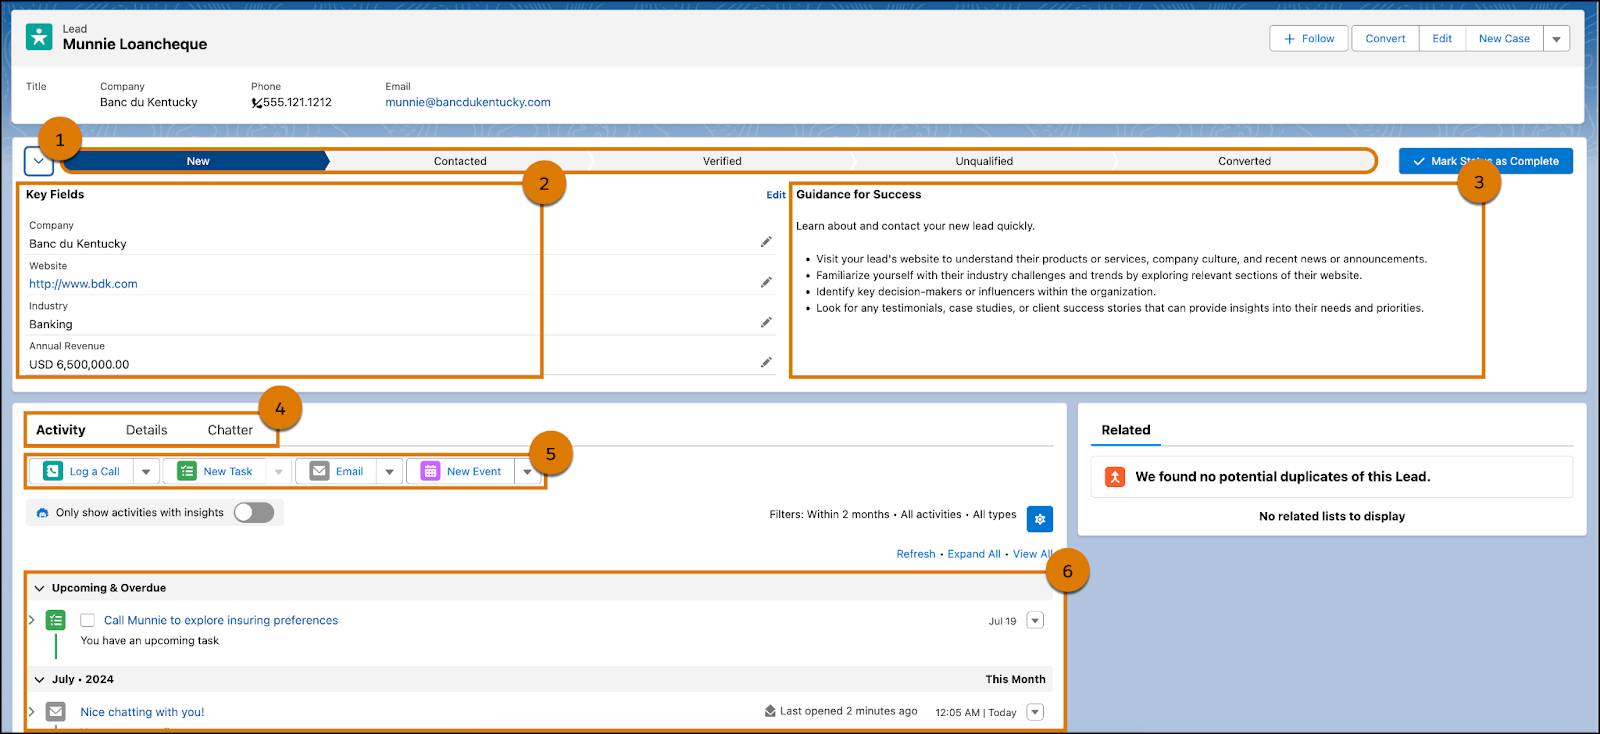Click the New Task checklist icon
1600x734 pixels.
coord(187,471)
